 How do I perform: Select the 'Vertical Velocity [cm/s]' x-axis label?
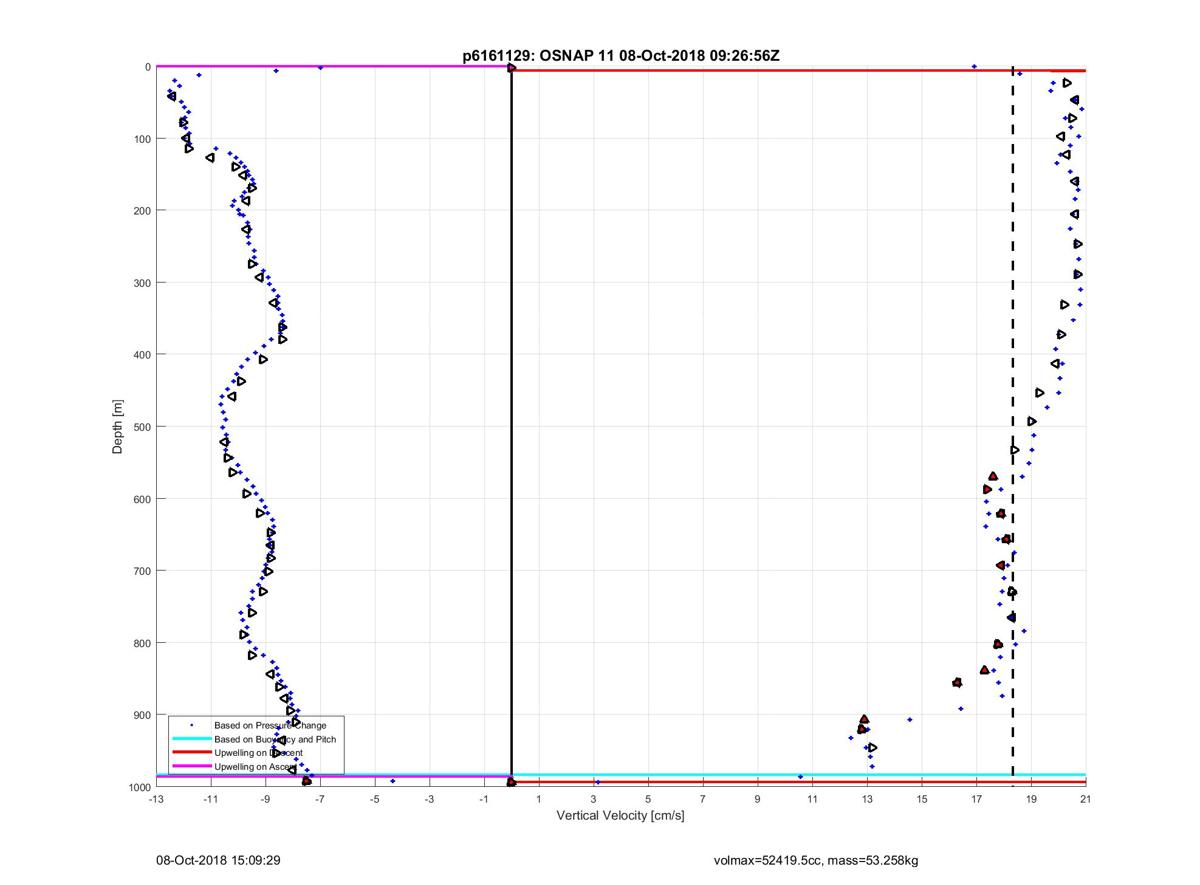620,816
